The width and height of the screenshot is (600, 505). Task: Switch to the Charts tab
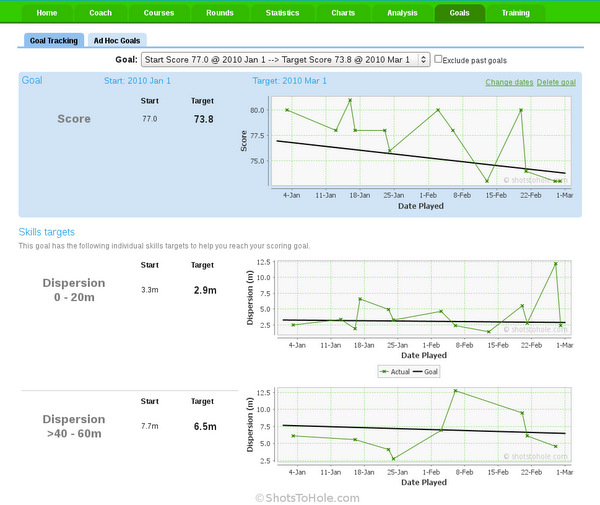coord(343,13)
